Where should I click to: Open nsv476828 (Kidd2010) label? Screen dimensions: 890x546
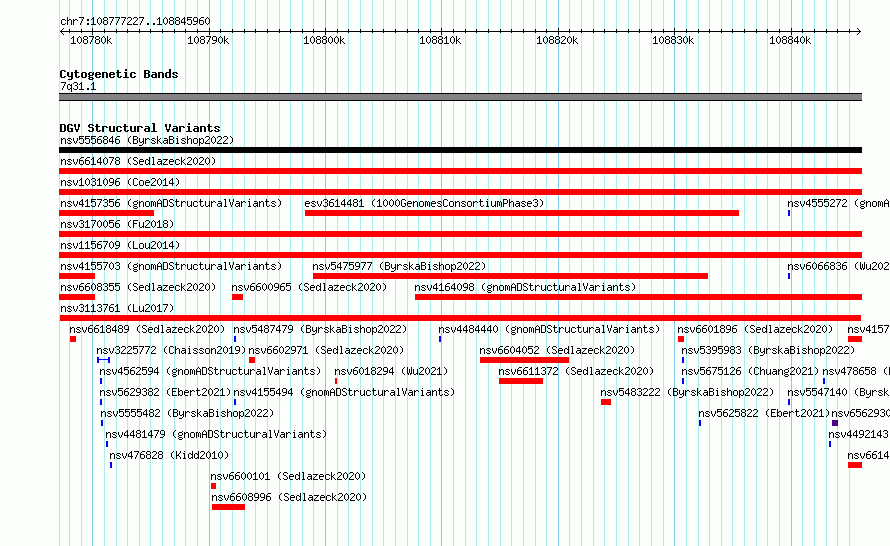[x=169, y=455]
